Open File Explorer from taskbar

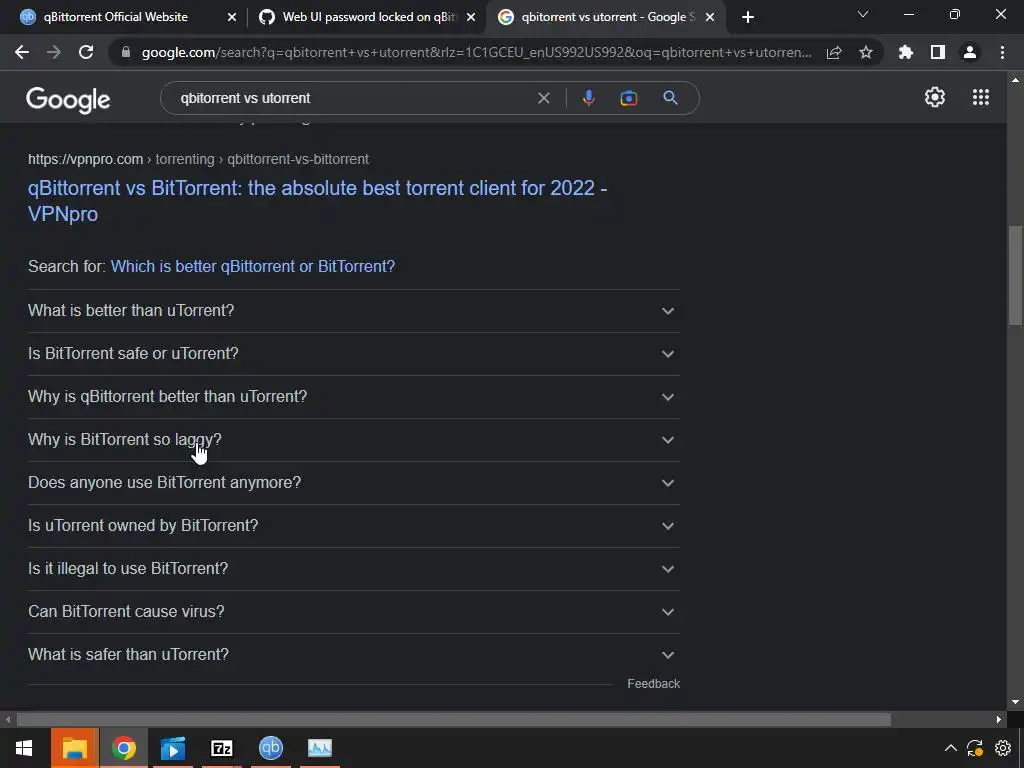[74, 748]
